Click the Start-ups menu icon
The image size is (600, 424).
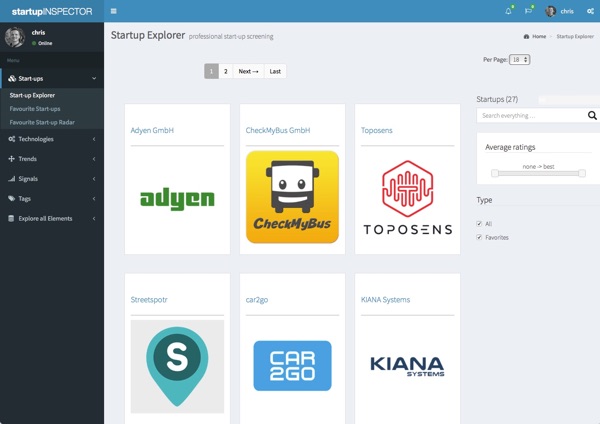[12, 78]
